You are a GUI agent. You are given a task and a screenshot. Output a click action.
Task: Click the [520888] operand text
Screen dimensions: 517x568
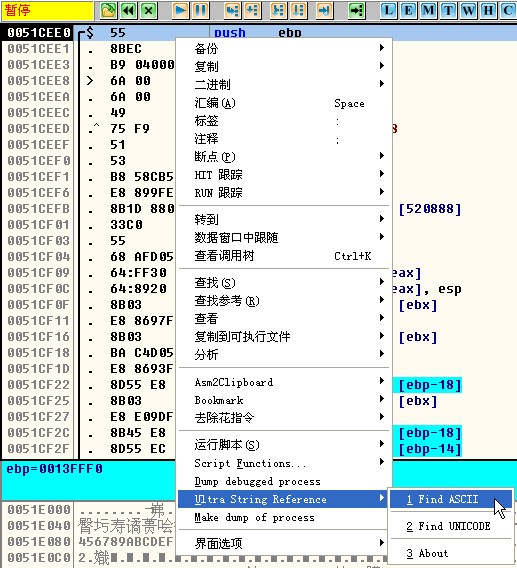[430, 209]
